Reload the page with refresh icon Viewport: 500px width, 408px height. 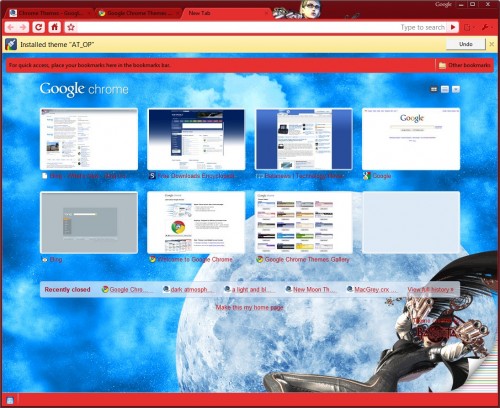point(39,27)
